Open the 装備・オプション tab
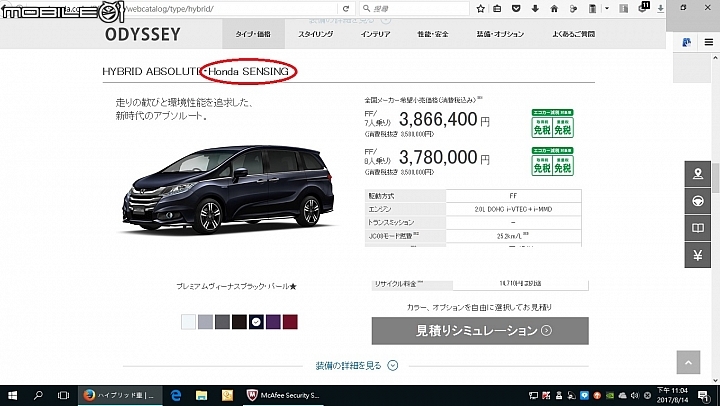720x406 pixels. click(x=500, y=34)
